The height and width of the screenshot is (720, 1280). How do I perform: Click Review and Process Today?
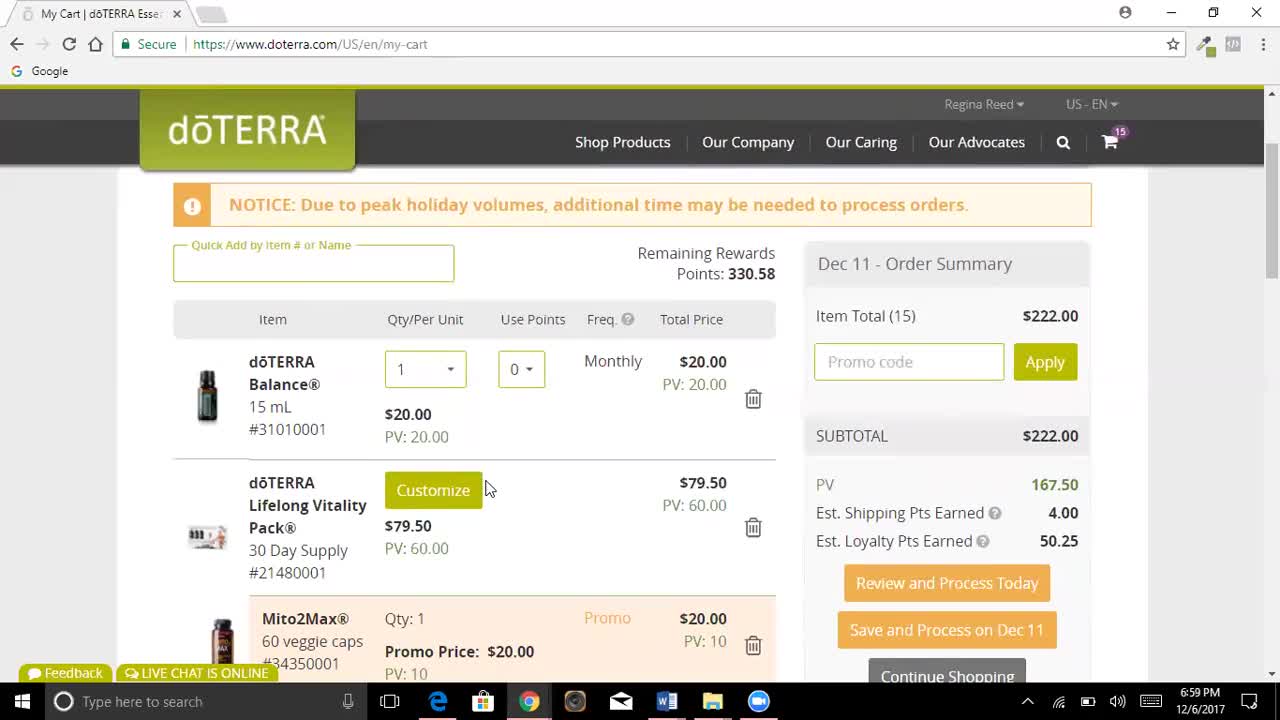947,583
